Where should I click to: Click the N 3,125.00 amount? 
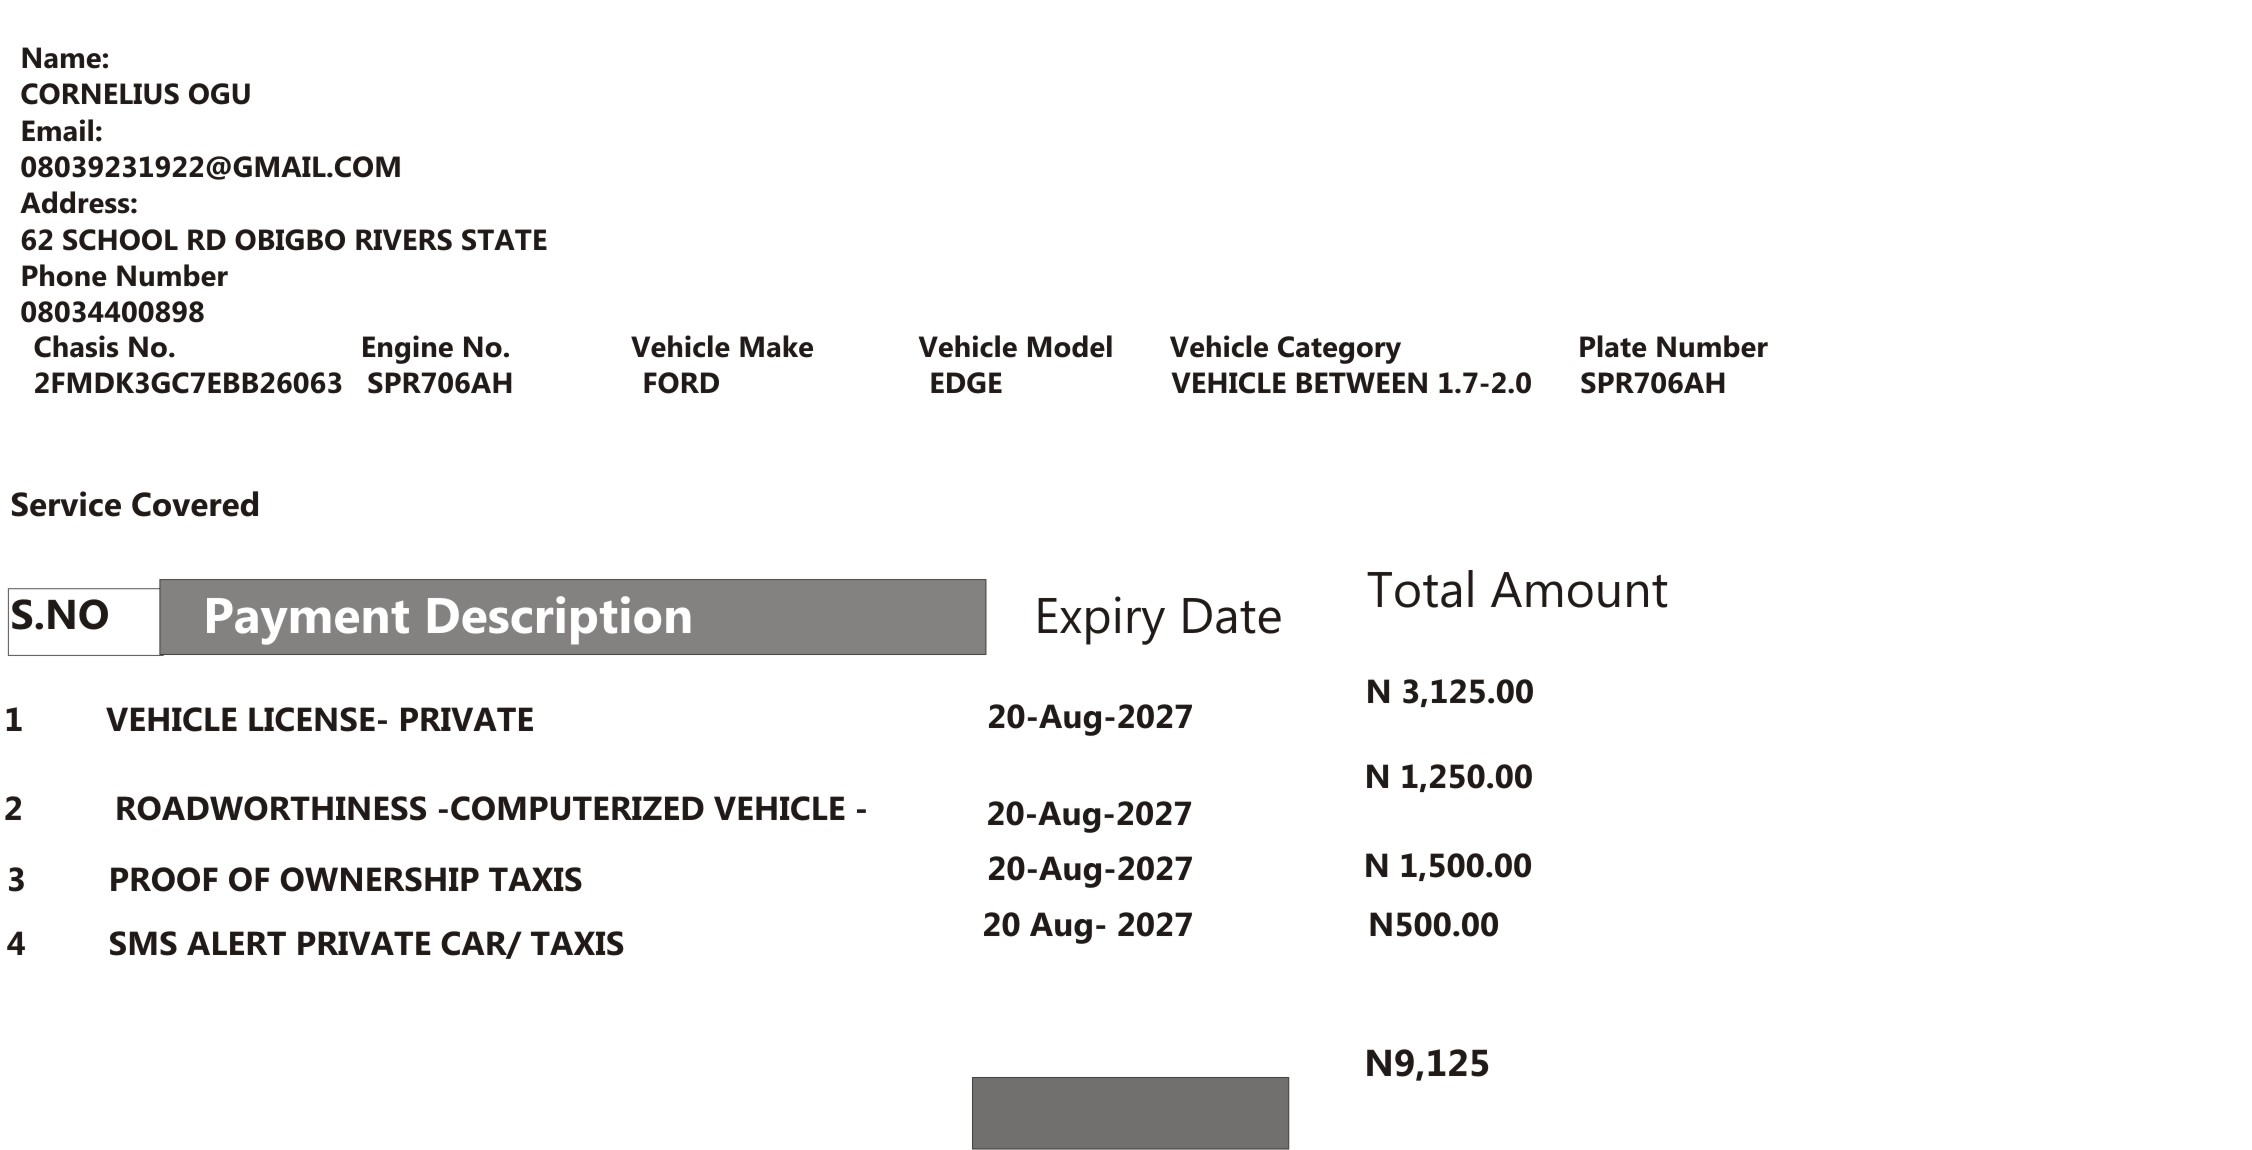coord(1449,692)
